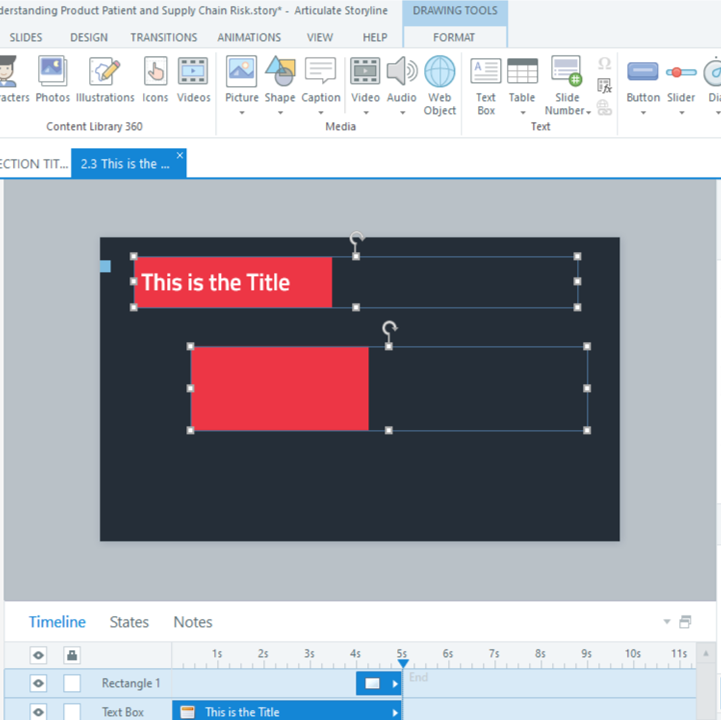Insert a Text Box
This screenshot has width=721, height=720.
(486, 86)
